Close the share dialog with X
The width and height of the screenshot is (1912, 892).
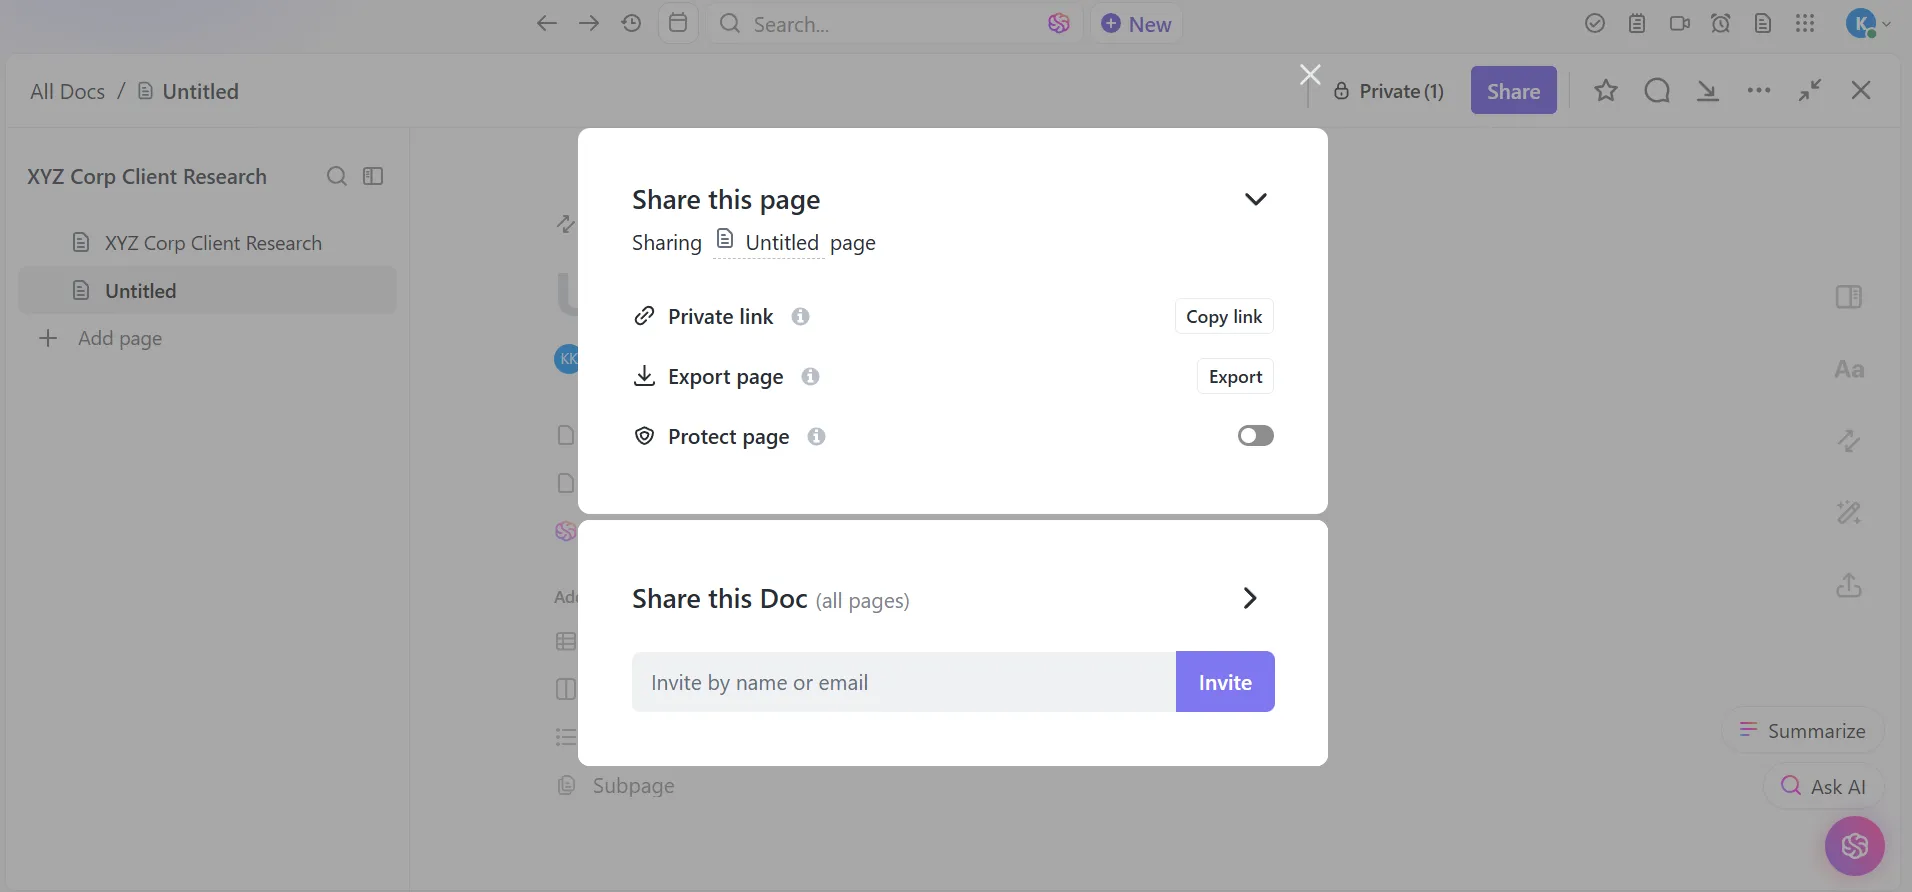1310,74
